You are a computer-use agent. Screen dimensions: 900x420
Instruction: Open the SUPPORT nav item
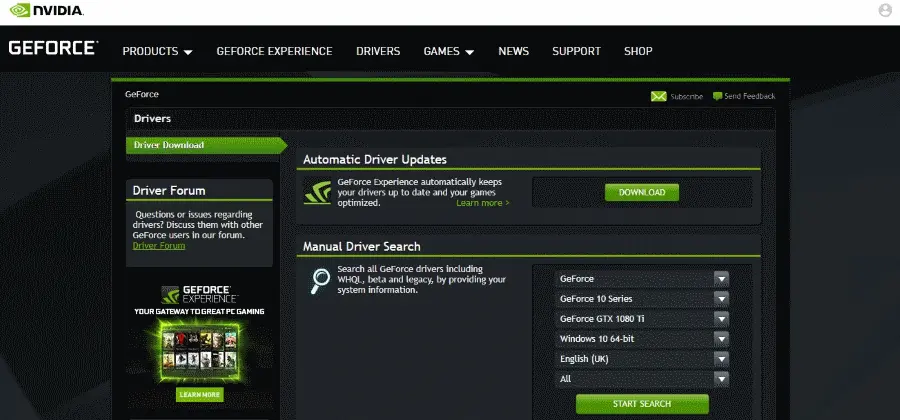coord(576,51)
